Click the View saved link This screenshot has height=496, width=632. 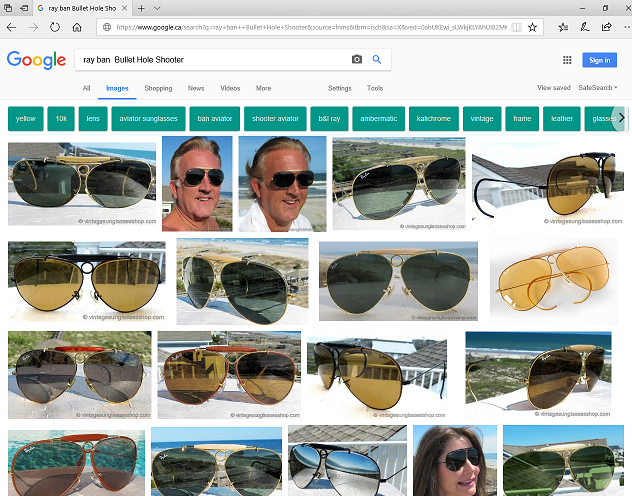pos(553,87)
